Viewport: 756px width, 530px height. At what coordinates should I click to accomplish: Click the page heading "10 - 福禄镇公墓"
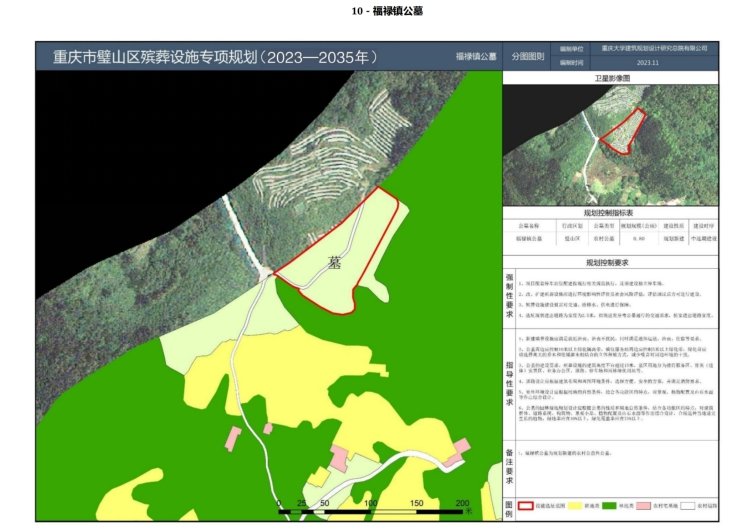click(387, 11)
